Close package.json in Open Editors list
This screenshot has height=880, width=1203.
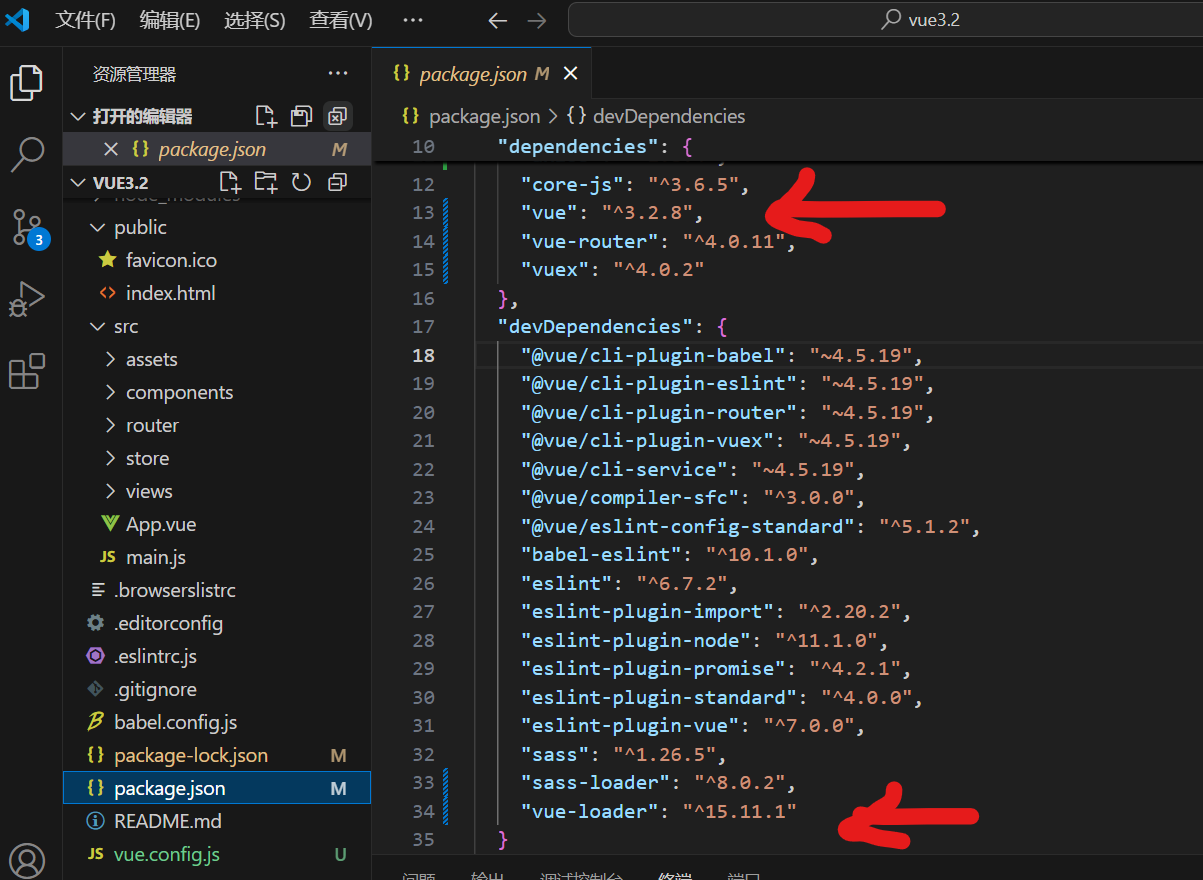tap(111, 150)
